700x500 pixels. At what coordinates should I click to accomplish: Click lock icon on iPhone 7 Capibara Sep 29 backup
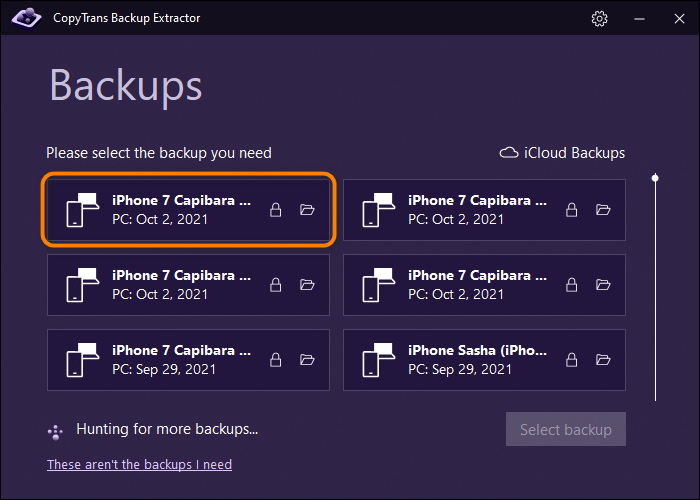click(275, 360)
